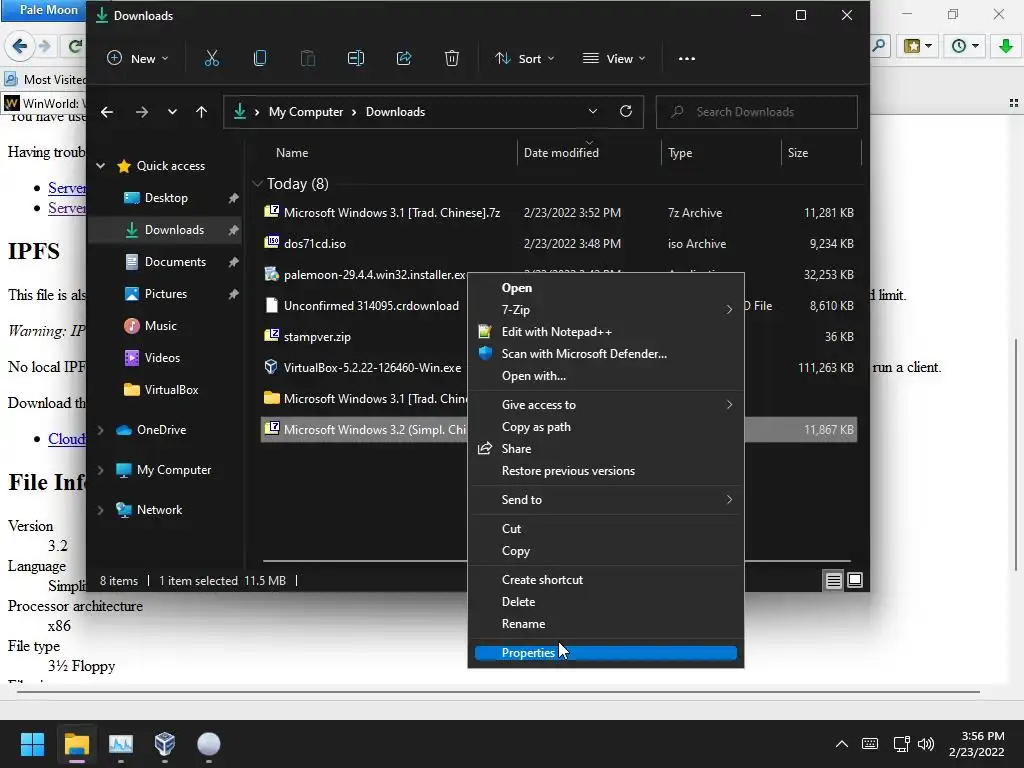This screenshot has height=768, width=1024.
Task: Choose Properties in context menu
Action: coord(605,653)
